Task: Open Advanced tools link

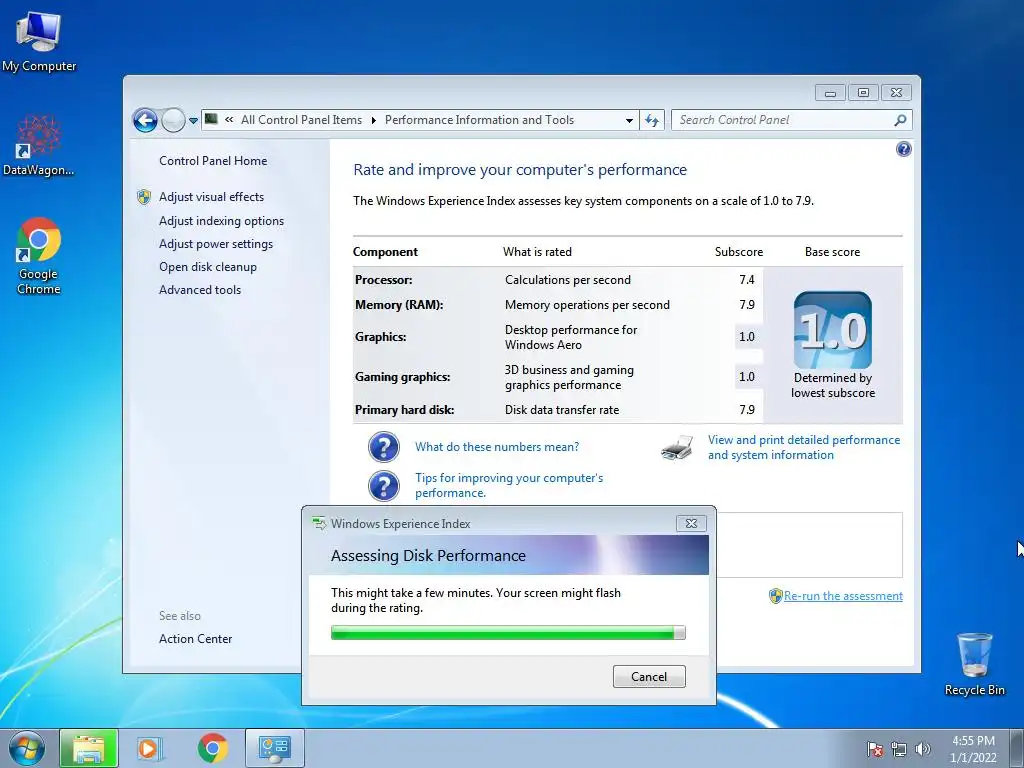Action: point(200,289)
